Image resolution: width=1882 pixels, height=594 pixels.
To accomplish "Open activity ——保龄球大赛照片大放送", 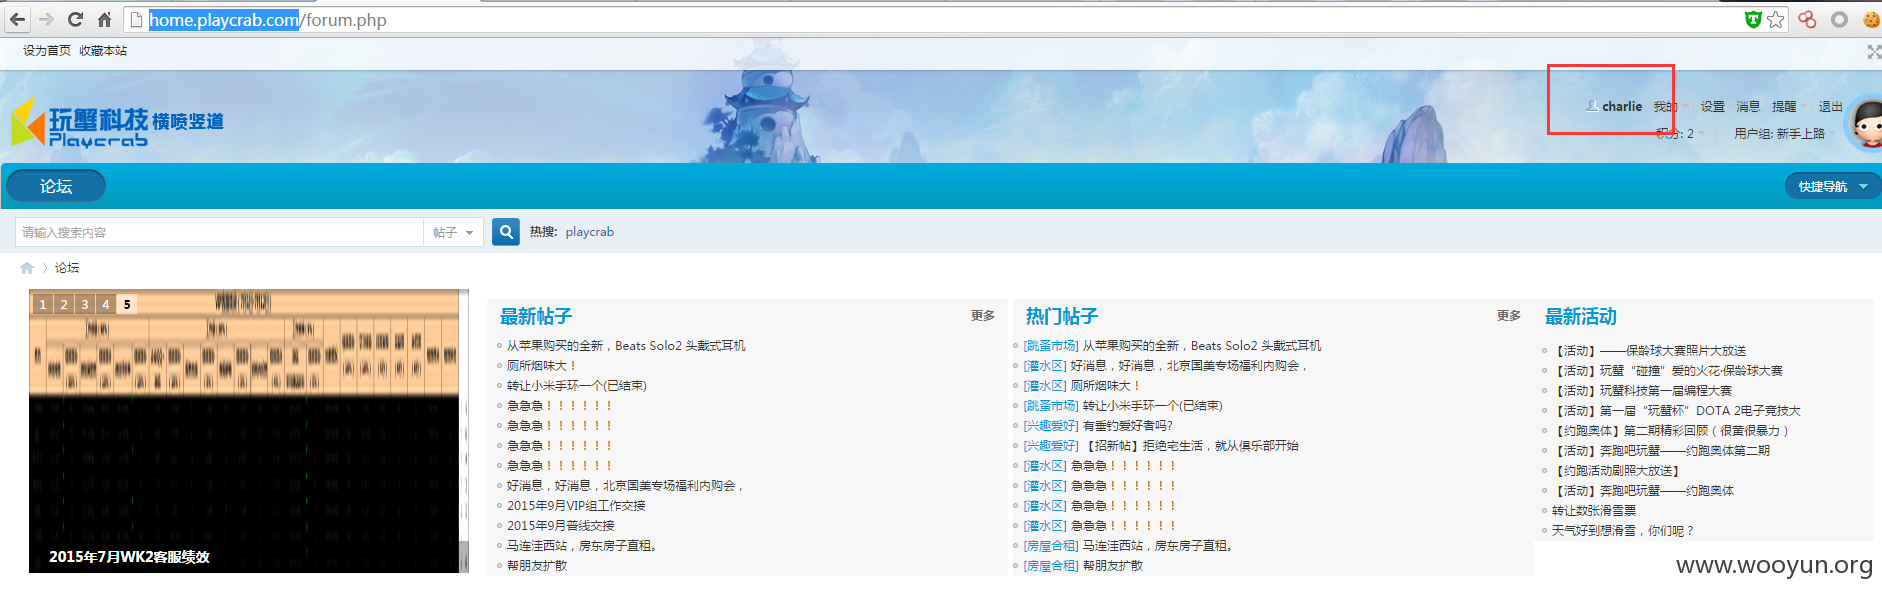I will (1649, 351).
